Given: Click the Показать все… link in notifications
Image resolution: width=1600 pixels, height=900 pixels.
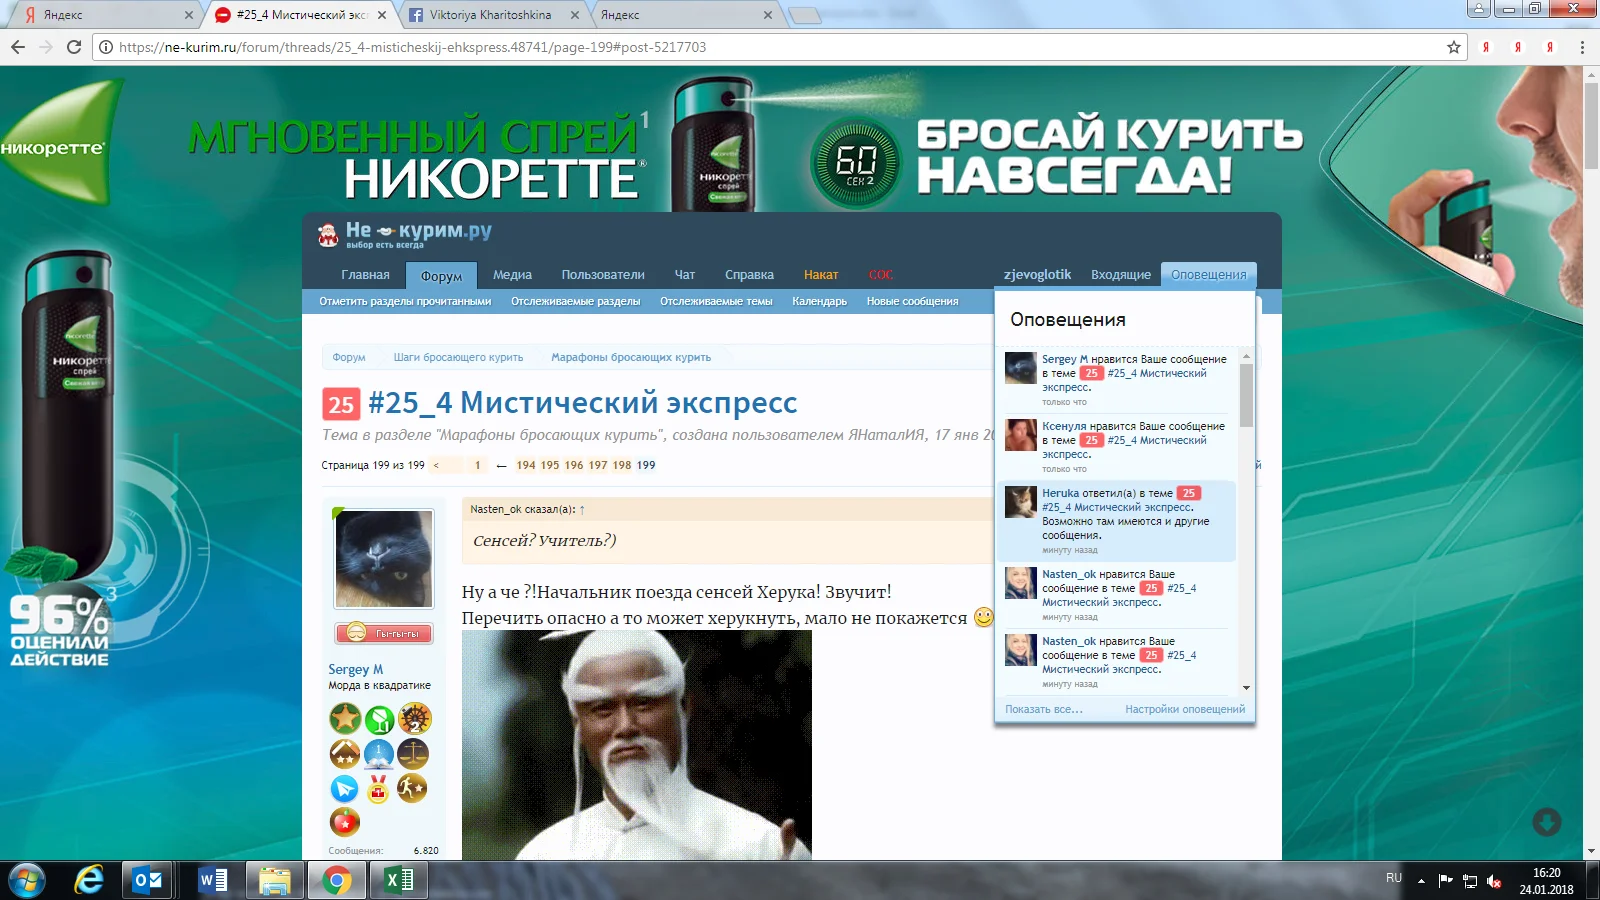Looking at the screenshot, I should coord(1043,709).
